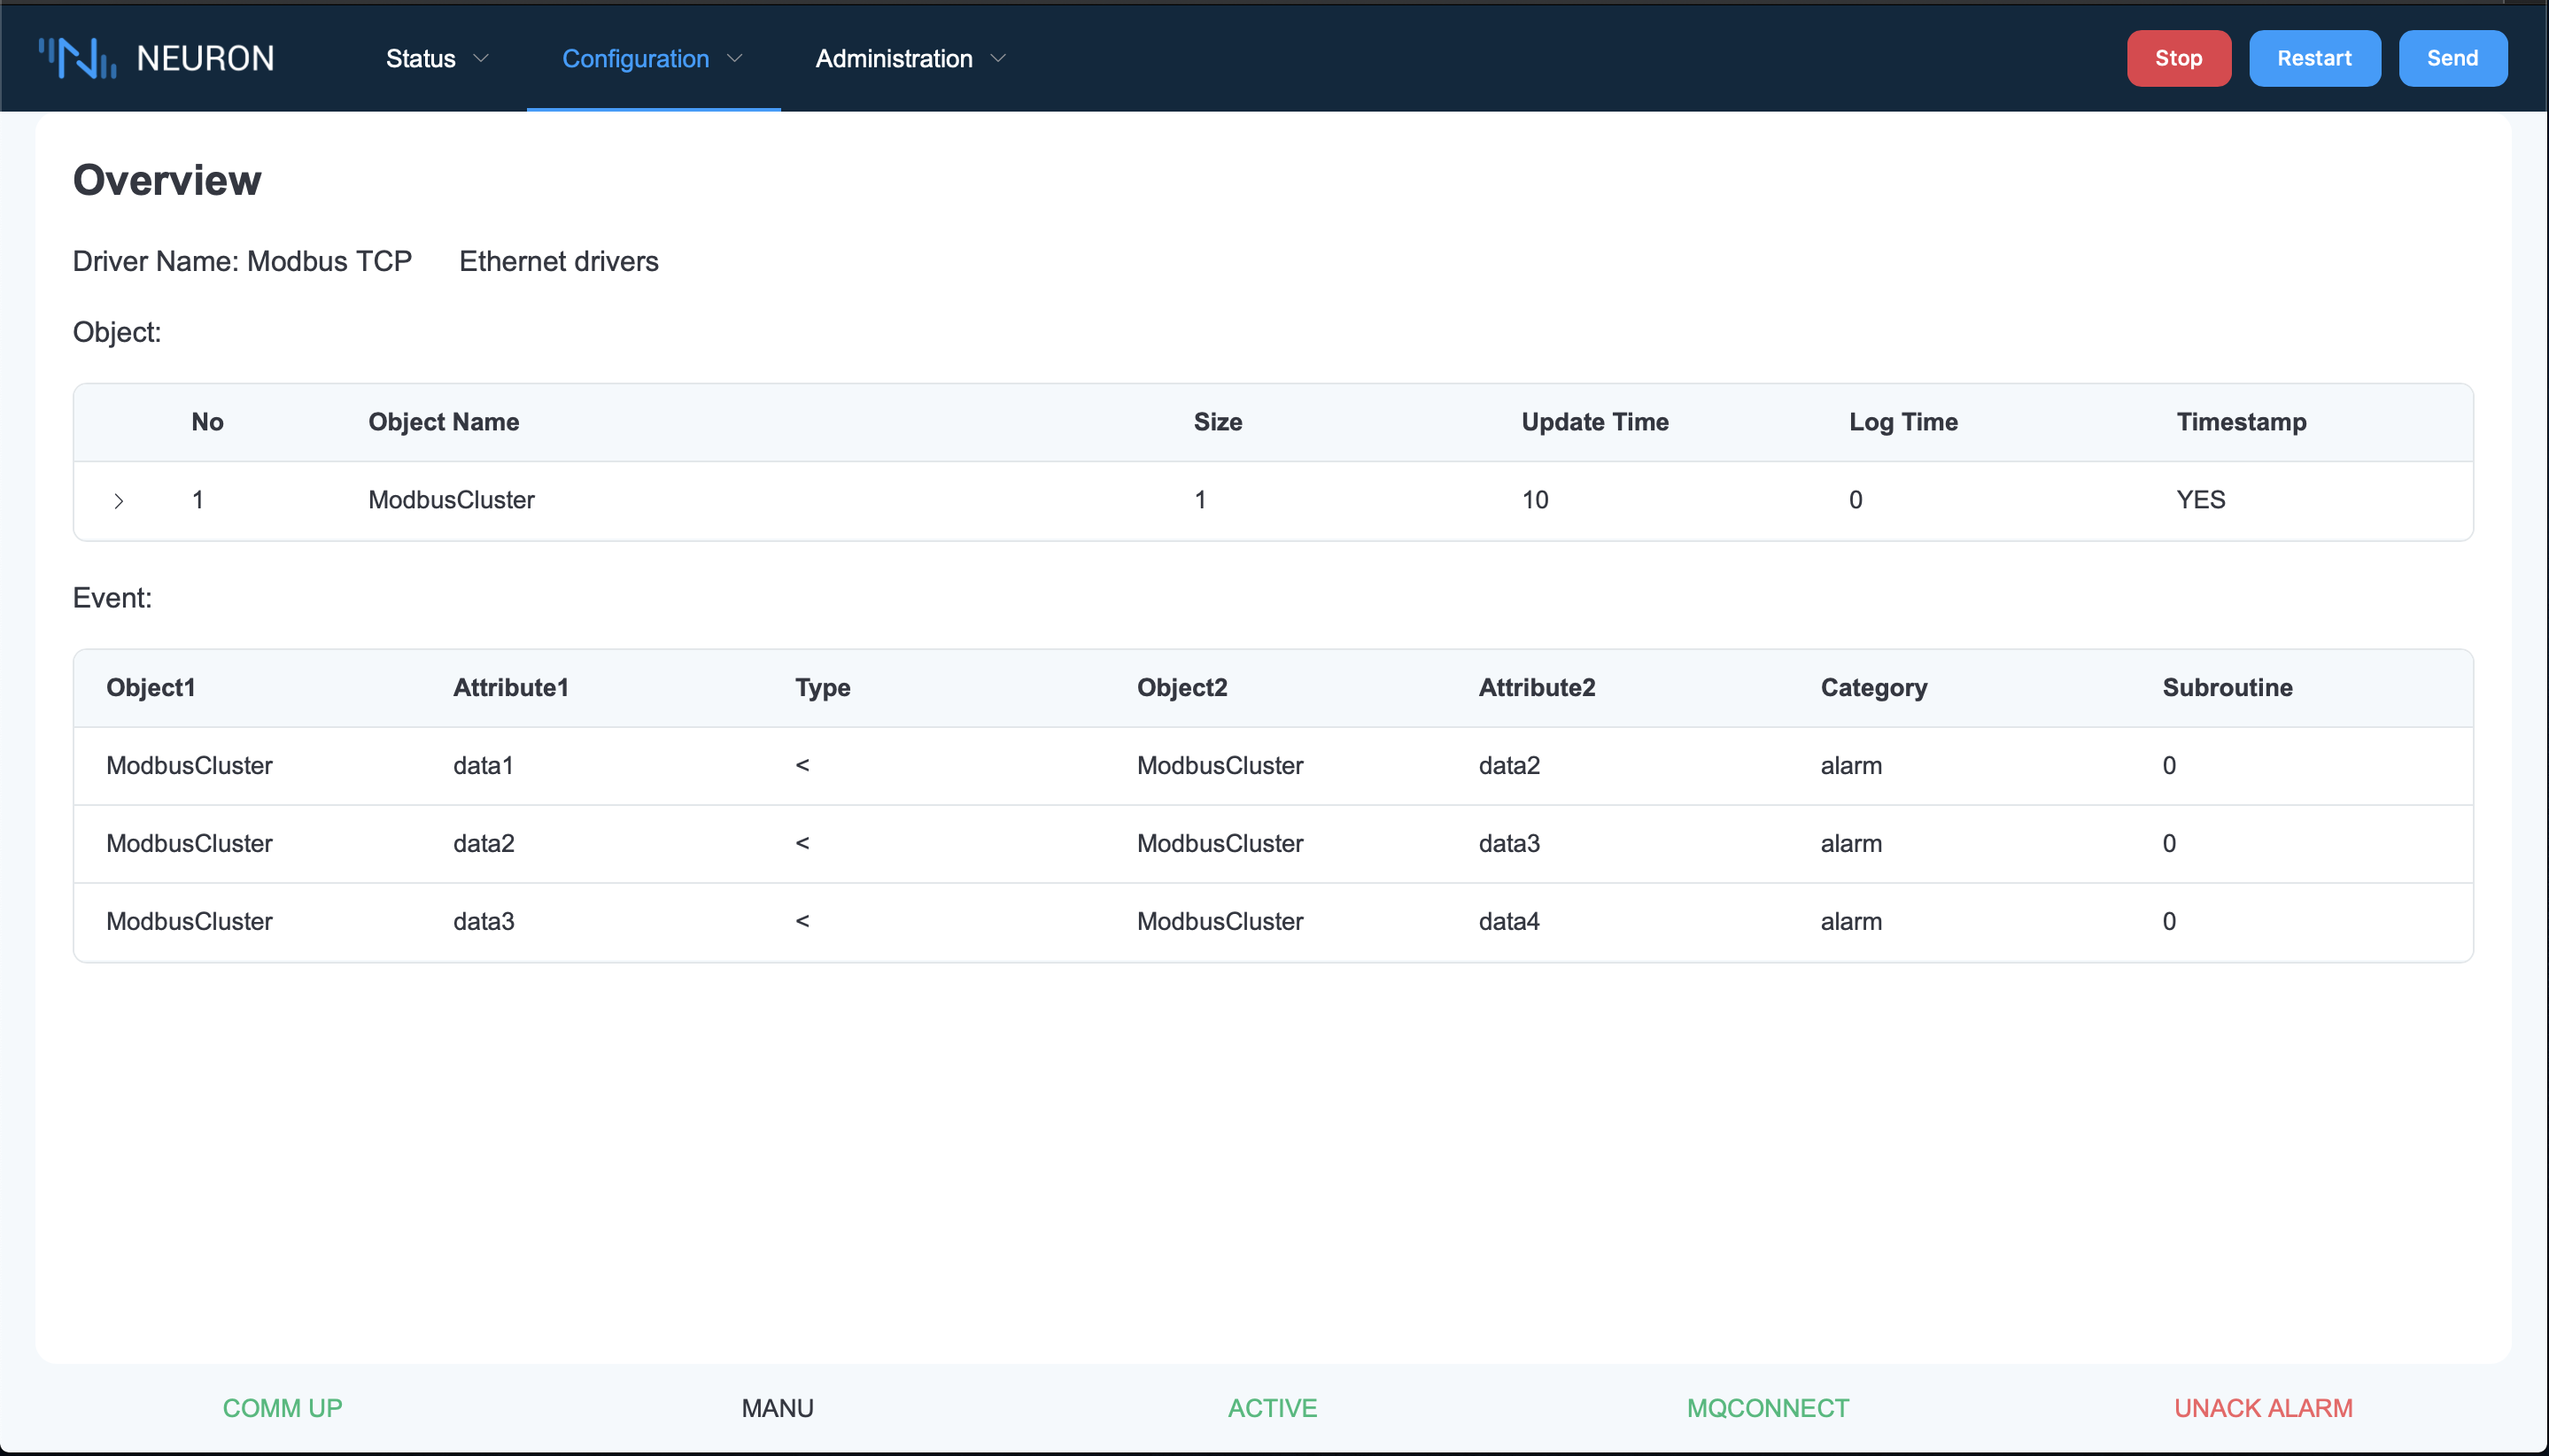The height and width of the screenshot is (1456, 2549).
Task: Click the Category column header
Action: click(1873, 688)
